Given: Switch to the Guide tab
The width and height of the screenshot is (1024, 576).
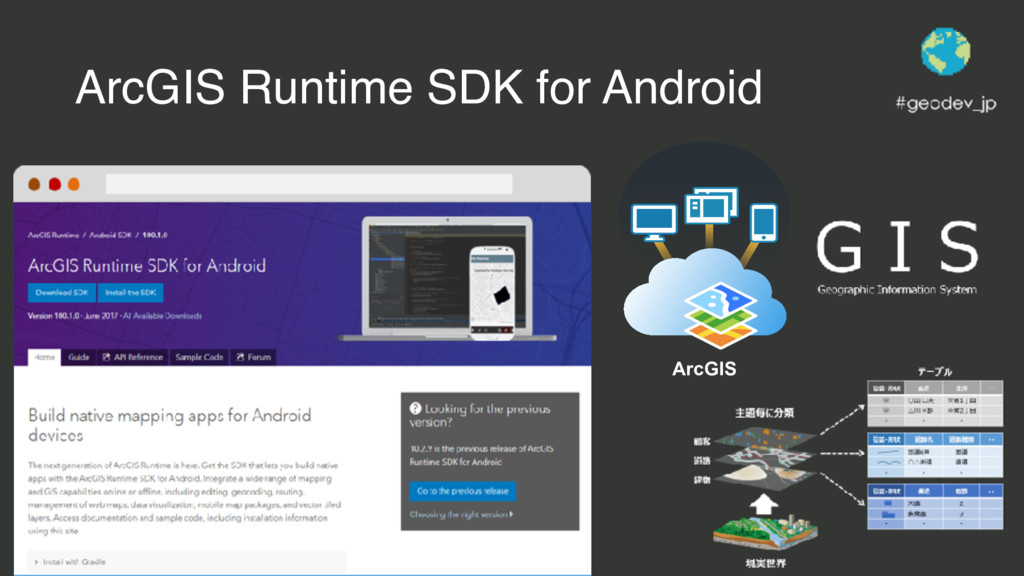Looking at the screenshot, I should (x=78, y=357).
